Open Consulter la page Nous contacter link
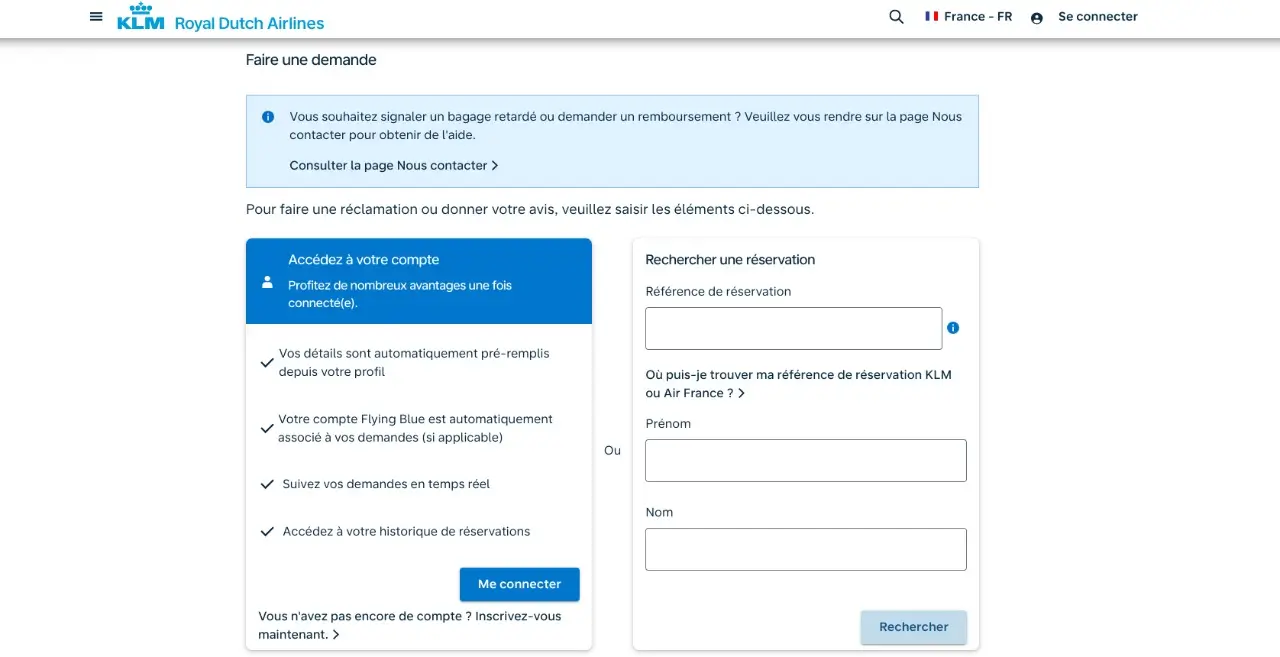Image resolution: width=1280 pixels, height=657 pixels. pyautogui.click(x=388, y=166)
